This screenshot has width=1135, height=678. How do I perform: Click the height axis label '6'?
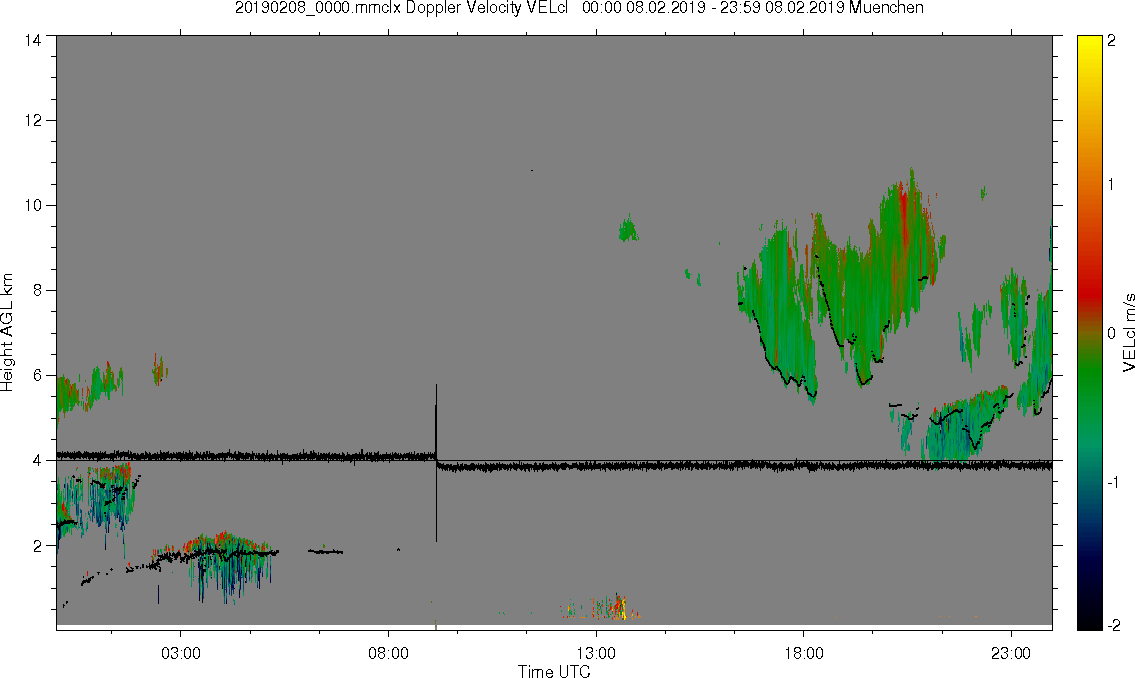(38, 376)
